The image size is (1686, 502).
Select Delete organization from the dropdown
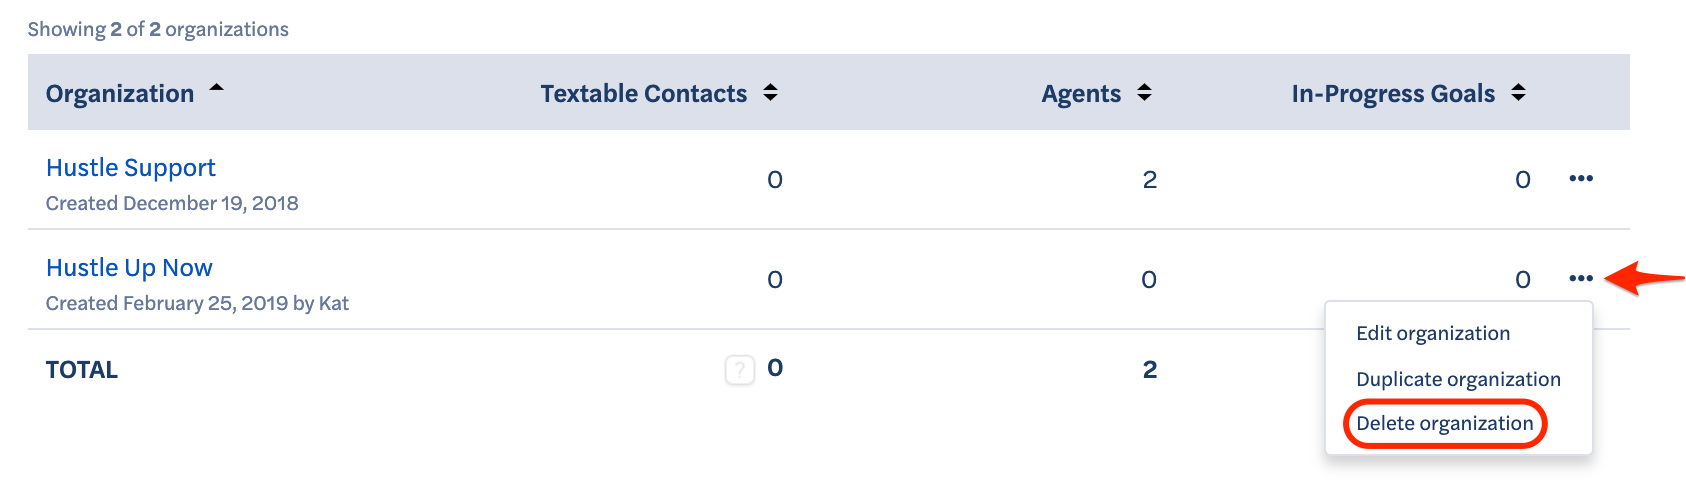pyautogui.click(x=1444, y=423)
